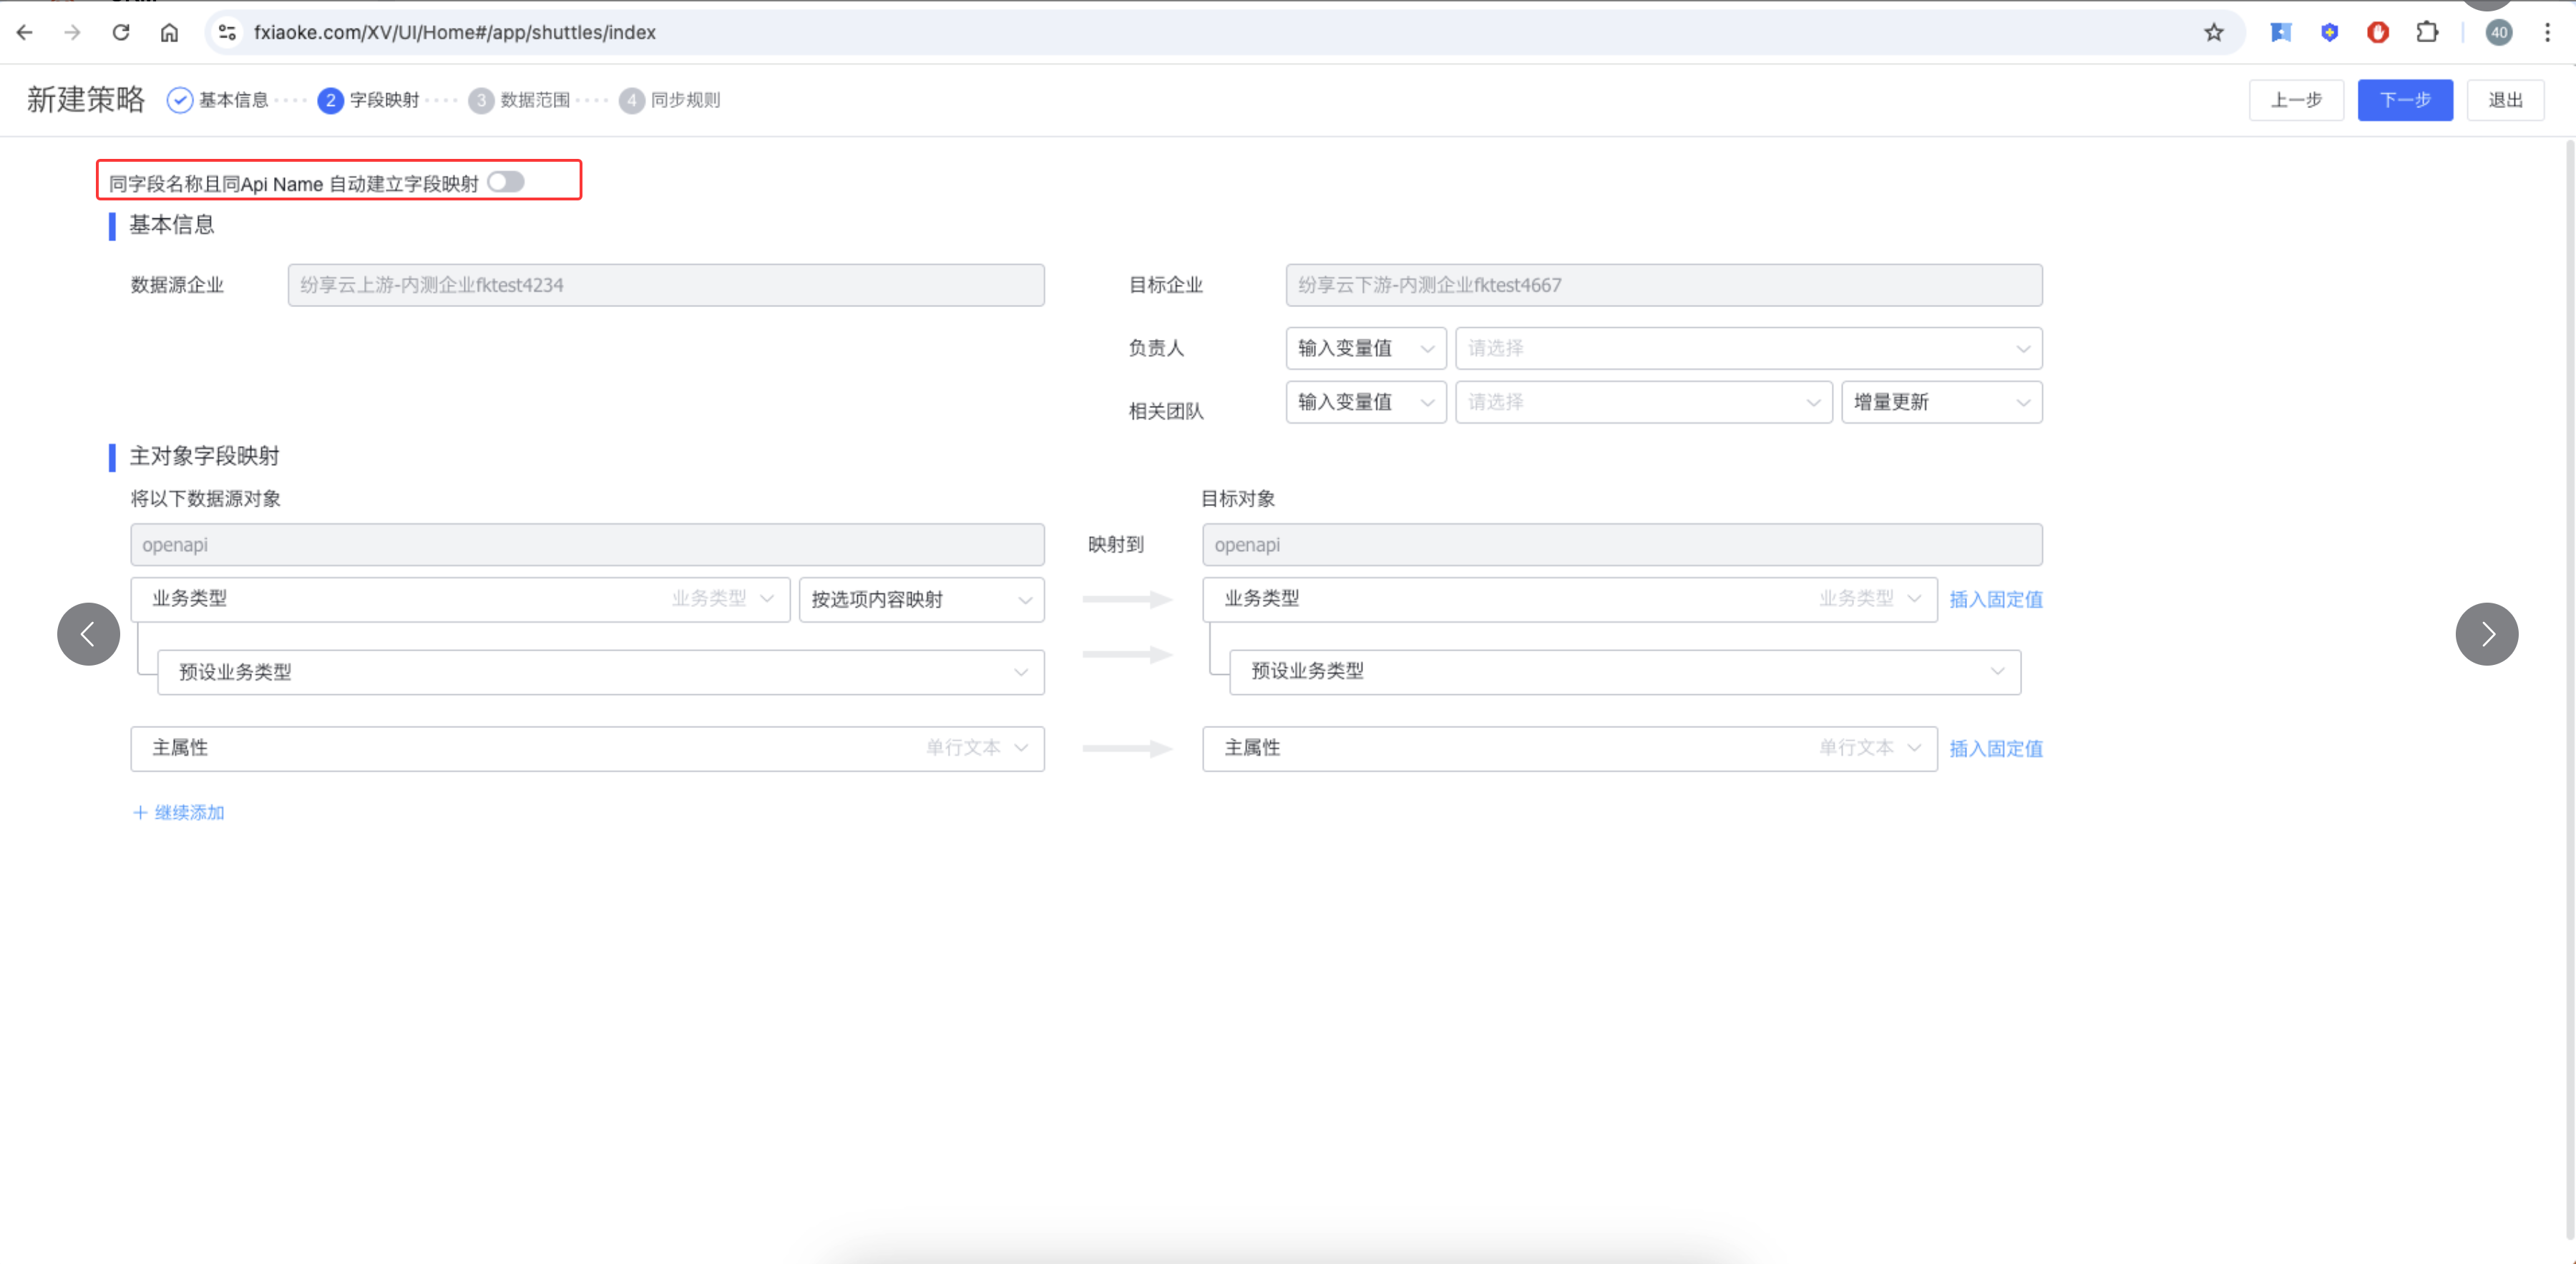Viewport: 2576px width, 1264px height.
Task: View site information icon in address bar
Action: pyautogui.click(x=228, y=33)
